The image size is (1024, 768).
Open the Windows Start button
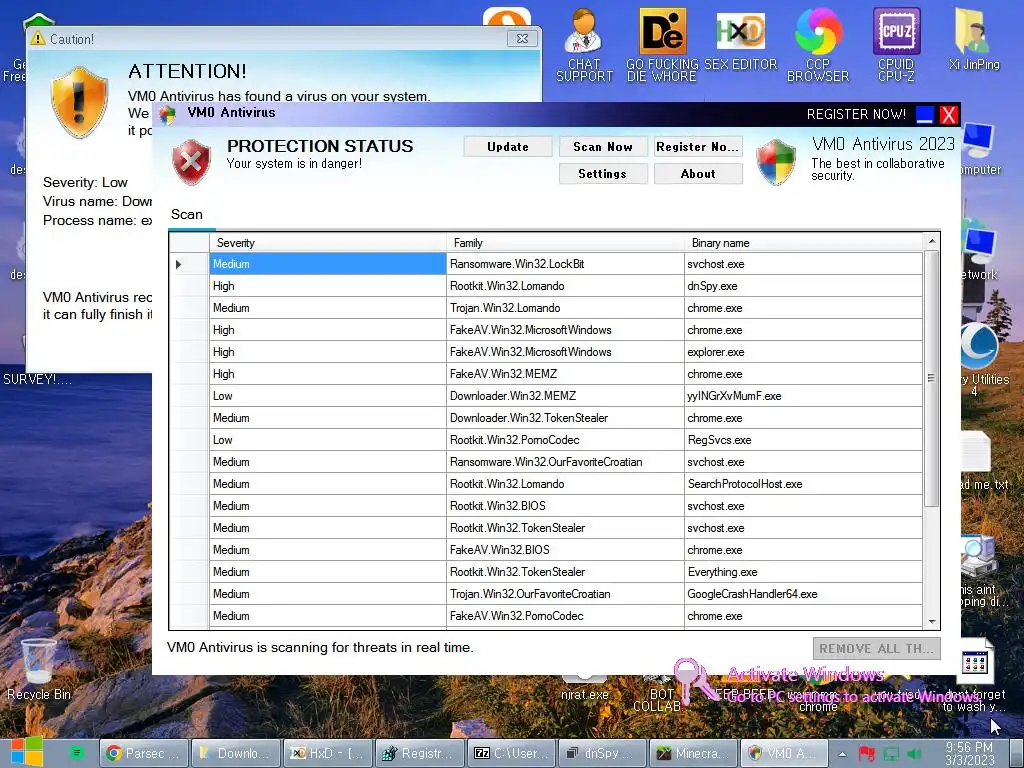pyautogui.click(x=26, y=752)
